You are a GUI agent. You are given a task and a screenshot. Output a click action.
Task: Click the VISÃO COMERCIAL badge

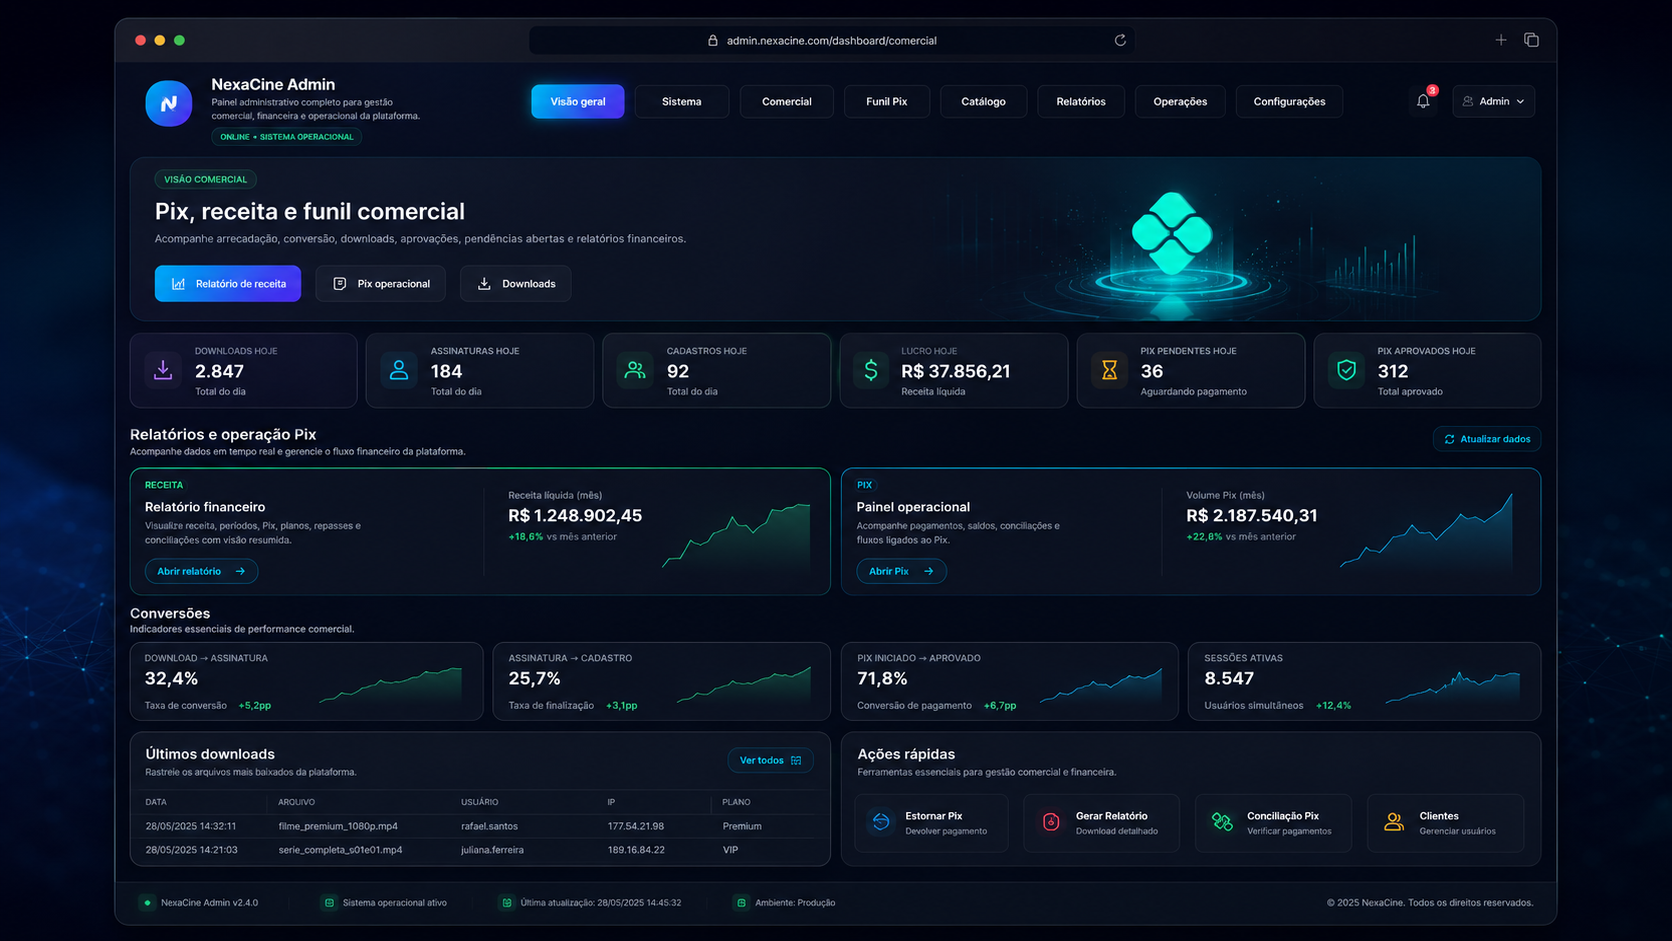click(x=205, y=180)
